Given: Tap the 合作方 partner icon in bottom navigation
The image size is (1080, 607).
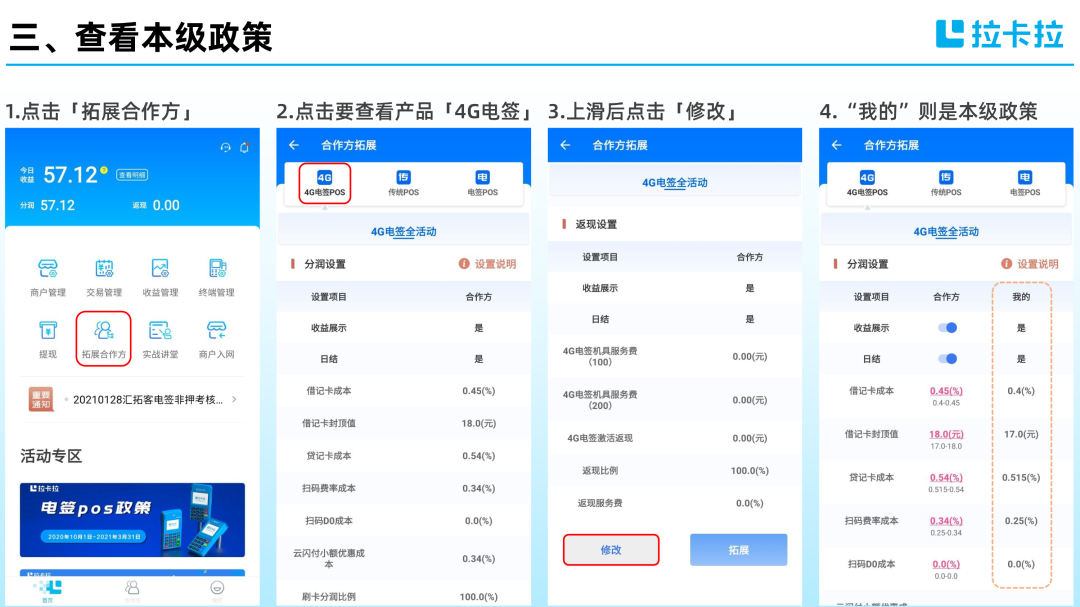Looking at the screenshot, I should (x=132, y=590).
